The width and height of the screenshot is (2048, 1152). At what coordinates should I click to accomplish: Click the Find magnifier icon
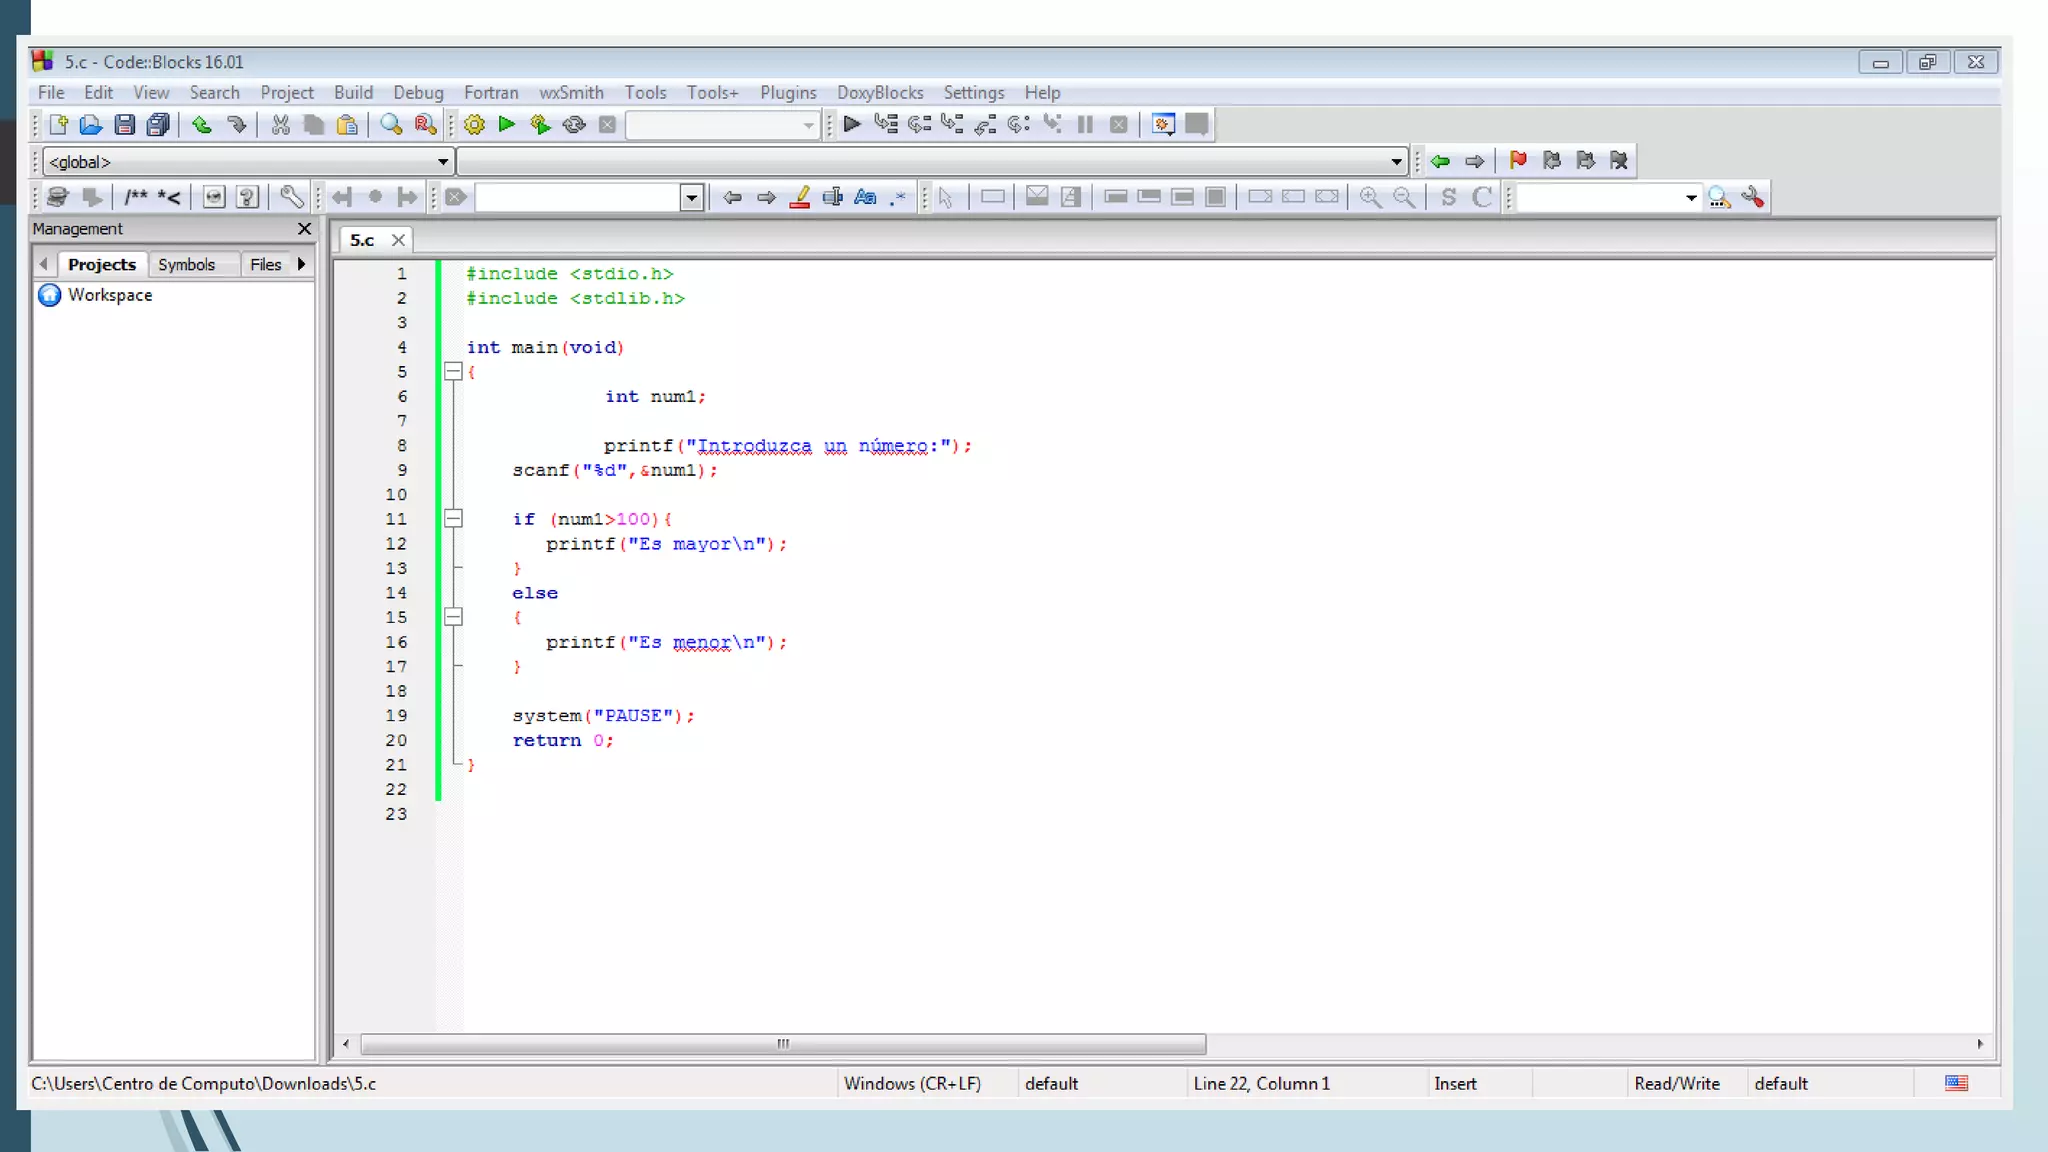coord(391,125)
